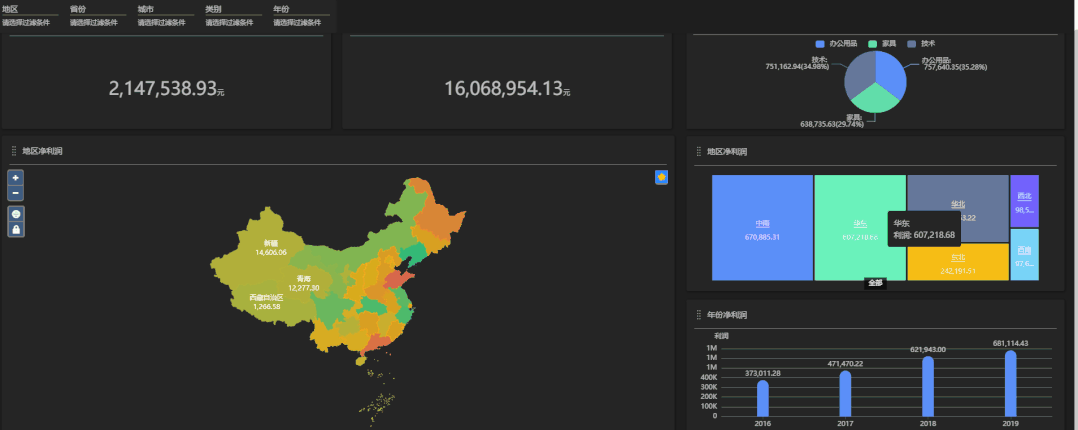
Task: Grab the drag handle of 年份净利润 panel
Action: (698, 315)
